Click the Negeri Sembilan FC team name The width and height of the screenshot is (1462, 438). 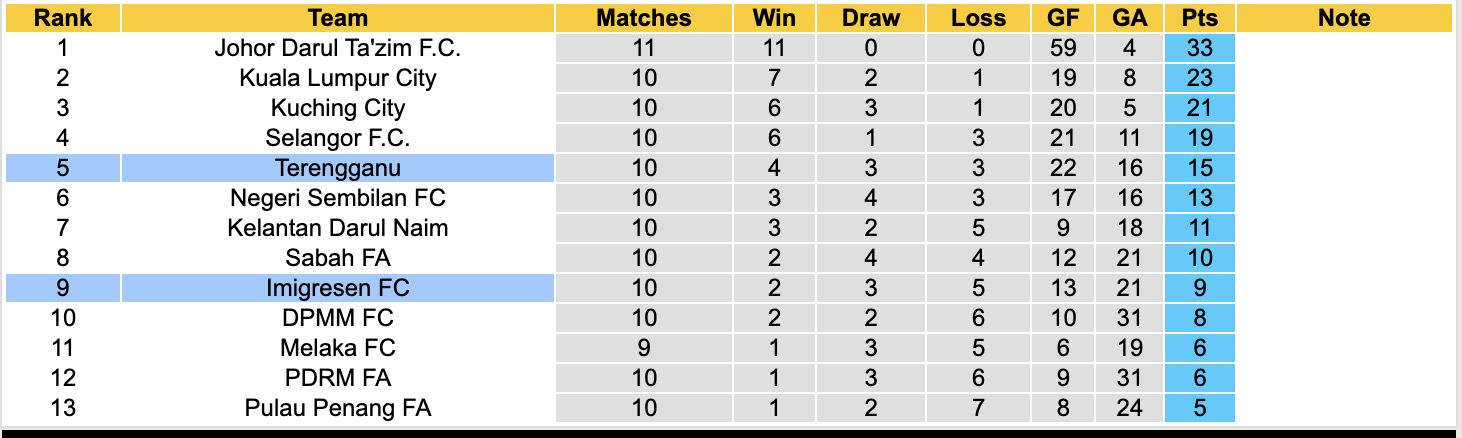(x=338, y=198)
